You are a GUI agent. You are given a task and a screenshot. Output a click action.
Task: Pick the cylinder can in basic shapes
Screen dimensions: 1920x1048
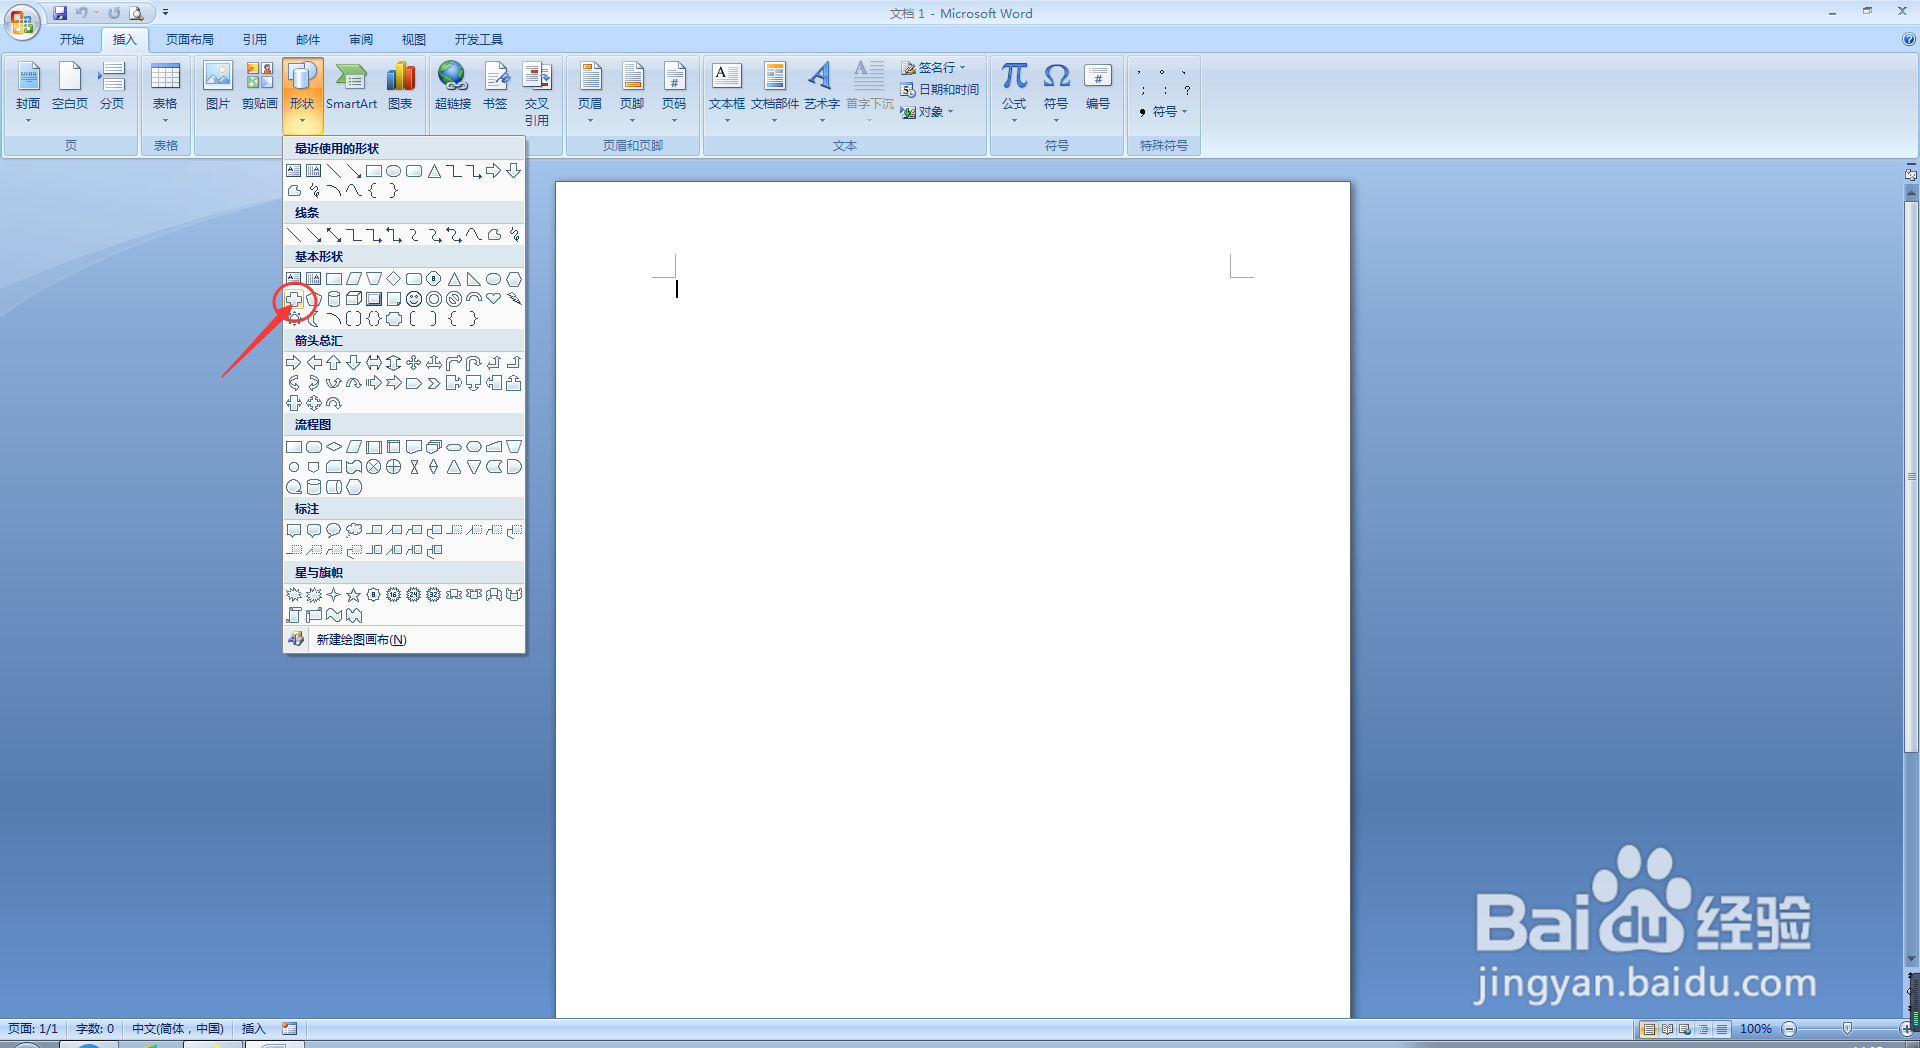pos(334,299)
